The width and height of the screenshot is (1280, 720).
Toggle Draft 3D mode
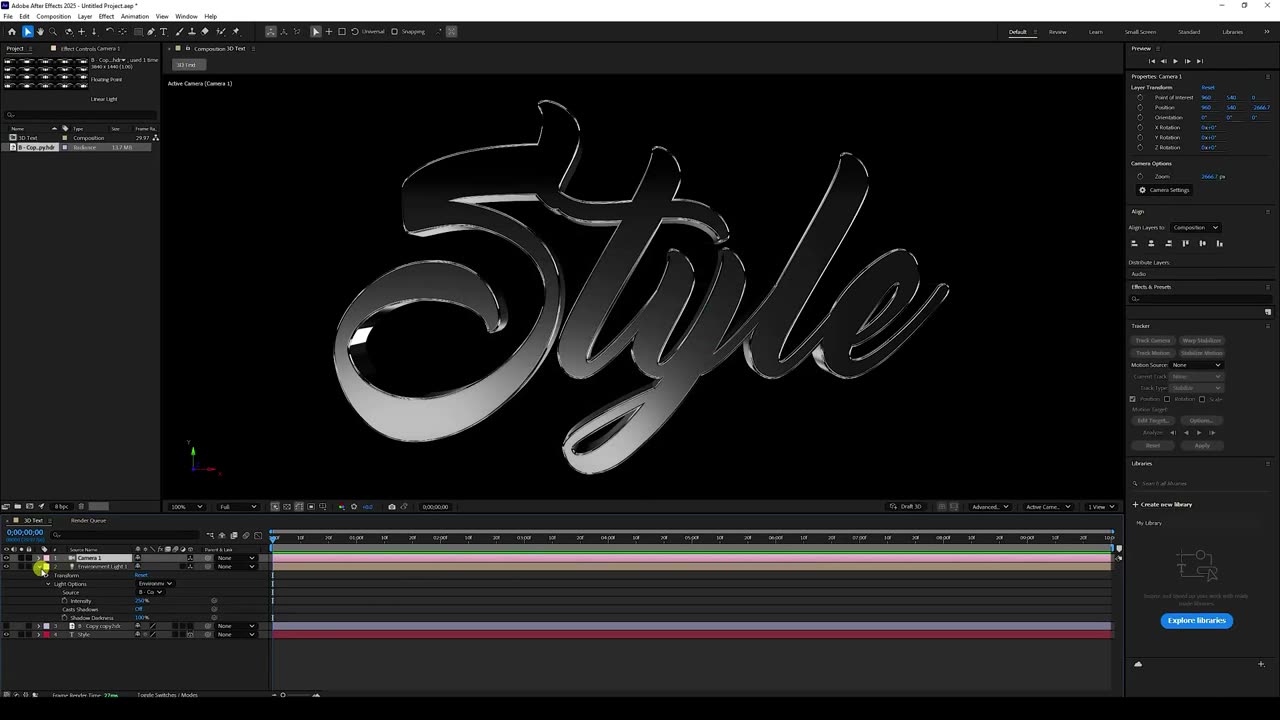[906, 507]
